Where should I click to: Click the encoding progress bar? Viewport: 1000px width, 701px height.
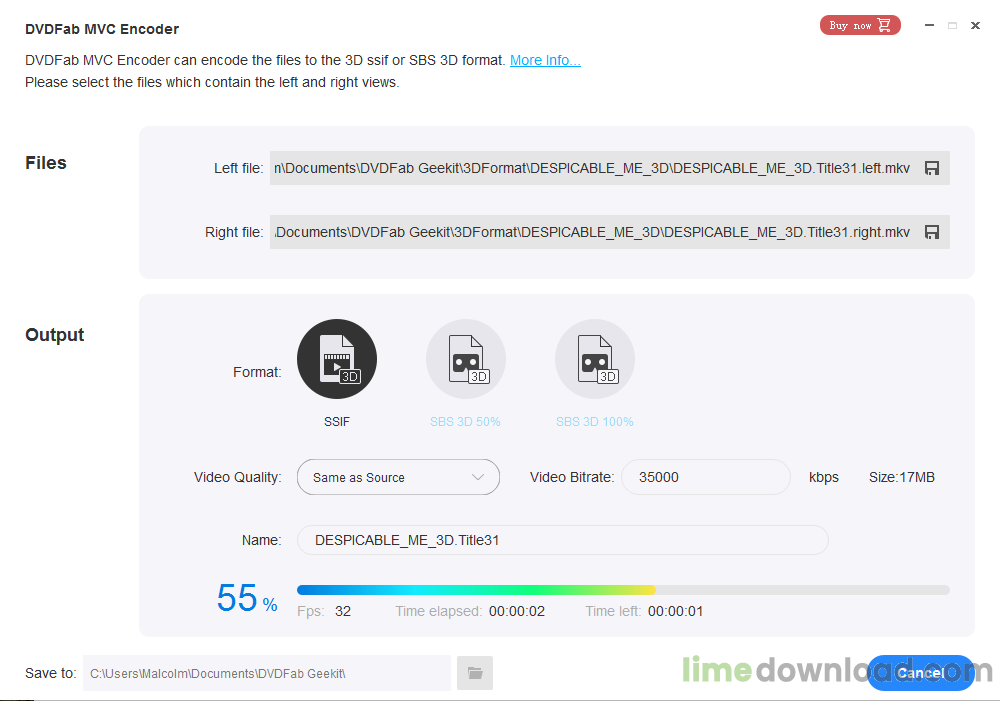(x=623, y=590)
